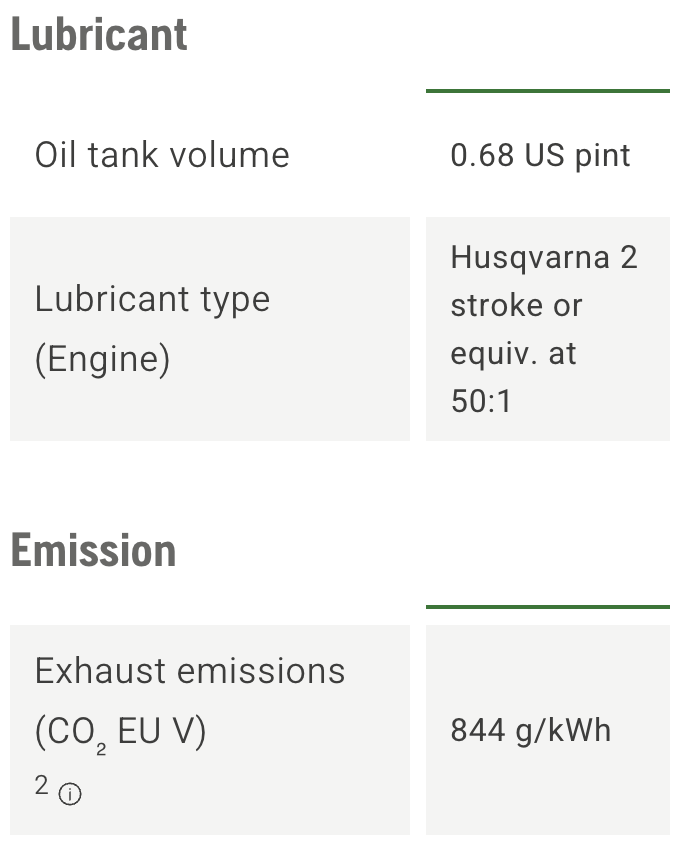The image size is (676, 846).
Task: Click the 50:1 ratio text
Action: [481, 401]
